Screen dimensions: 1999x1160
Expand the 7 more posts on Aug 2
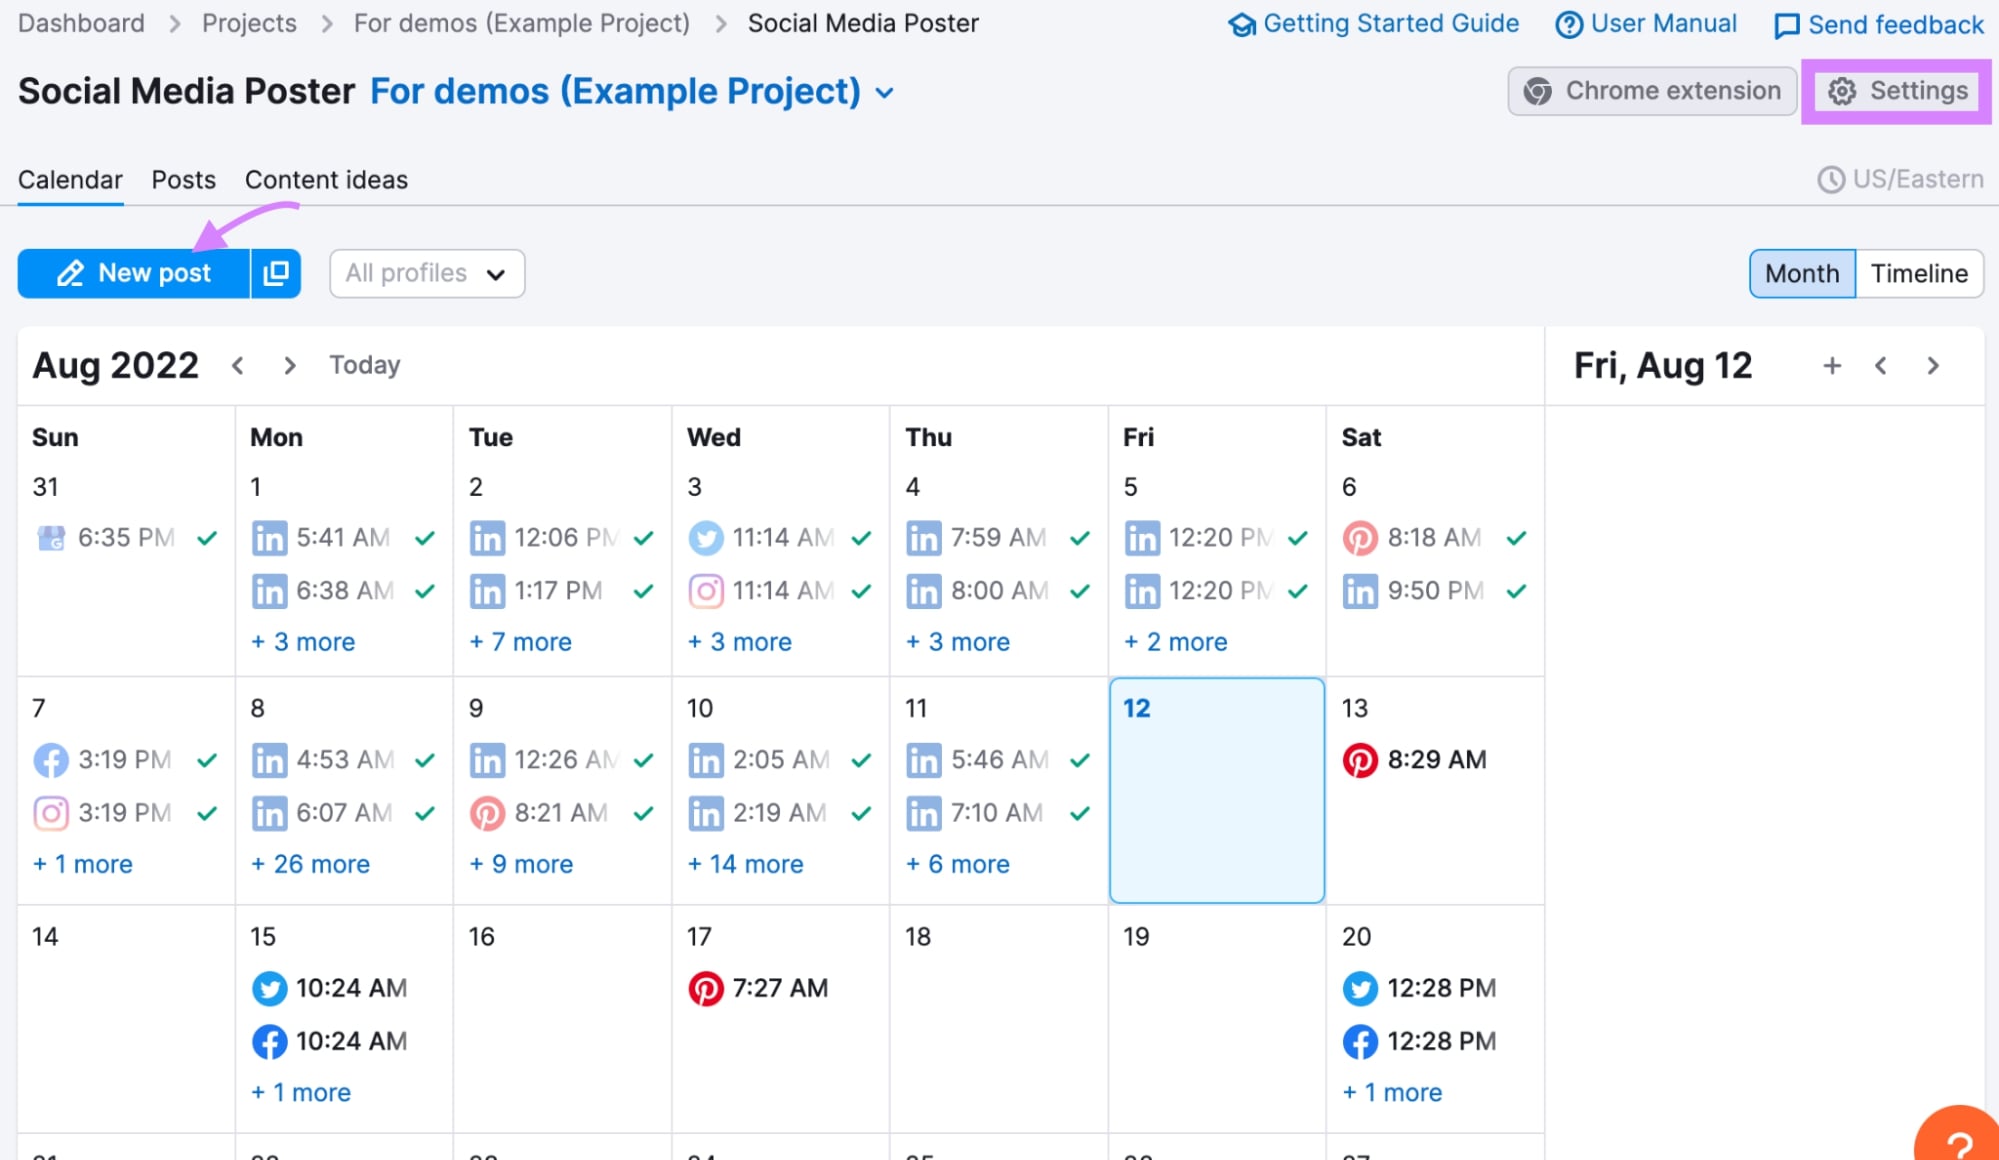521,641
